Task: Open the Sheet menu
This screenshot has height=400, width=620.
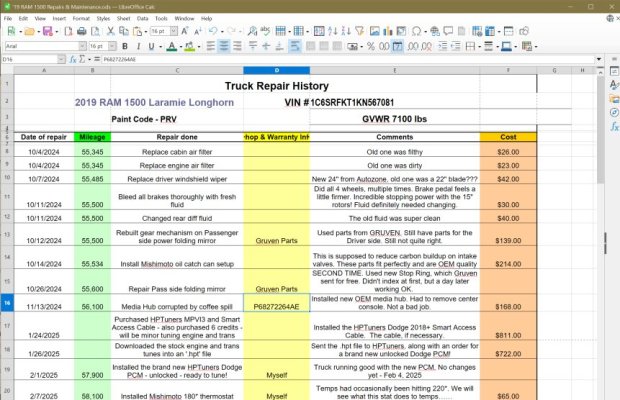Action: pyautogui.click(x=123, y=19)
